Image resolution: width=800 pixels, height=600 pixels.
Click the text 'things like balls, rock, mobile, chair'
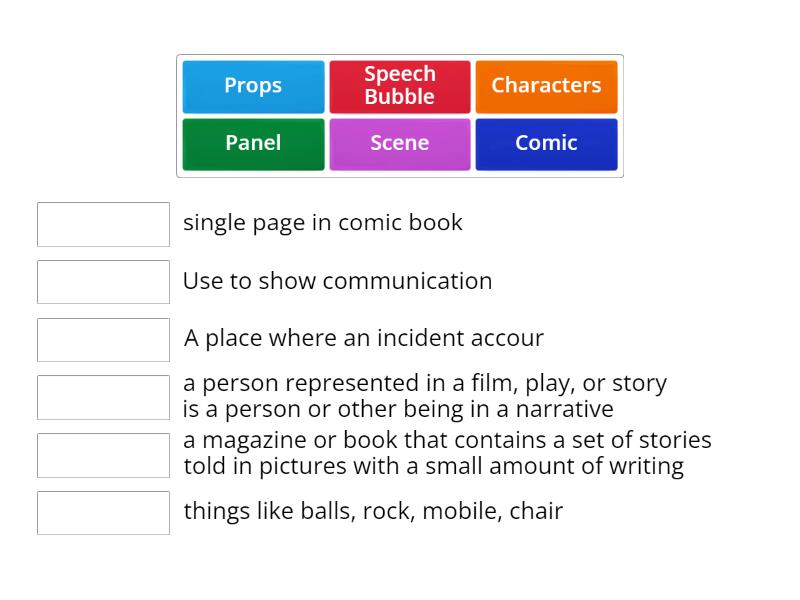[371, 511]
